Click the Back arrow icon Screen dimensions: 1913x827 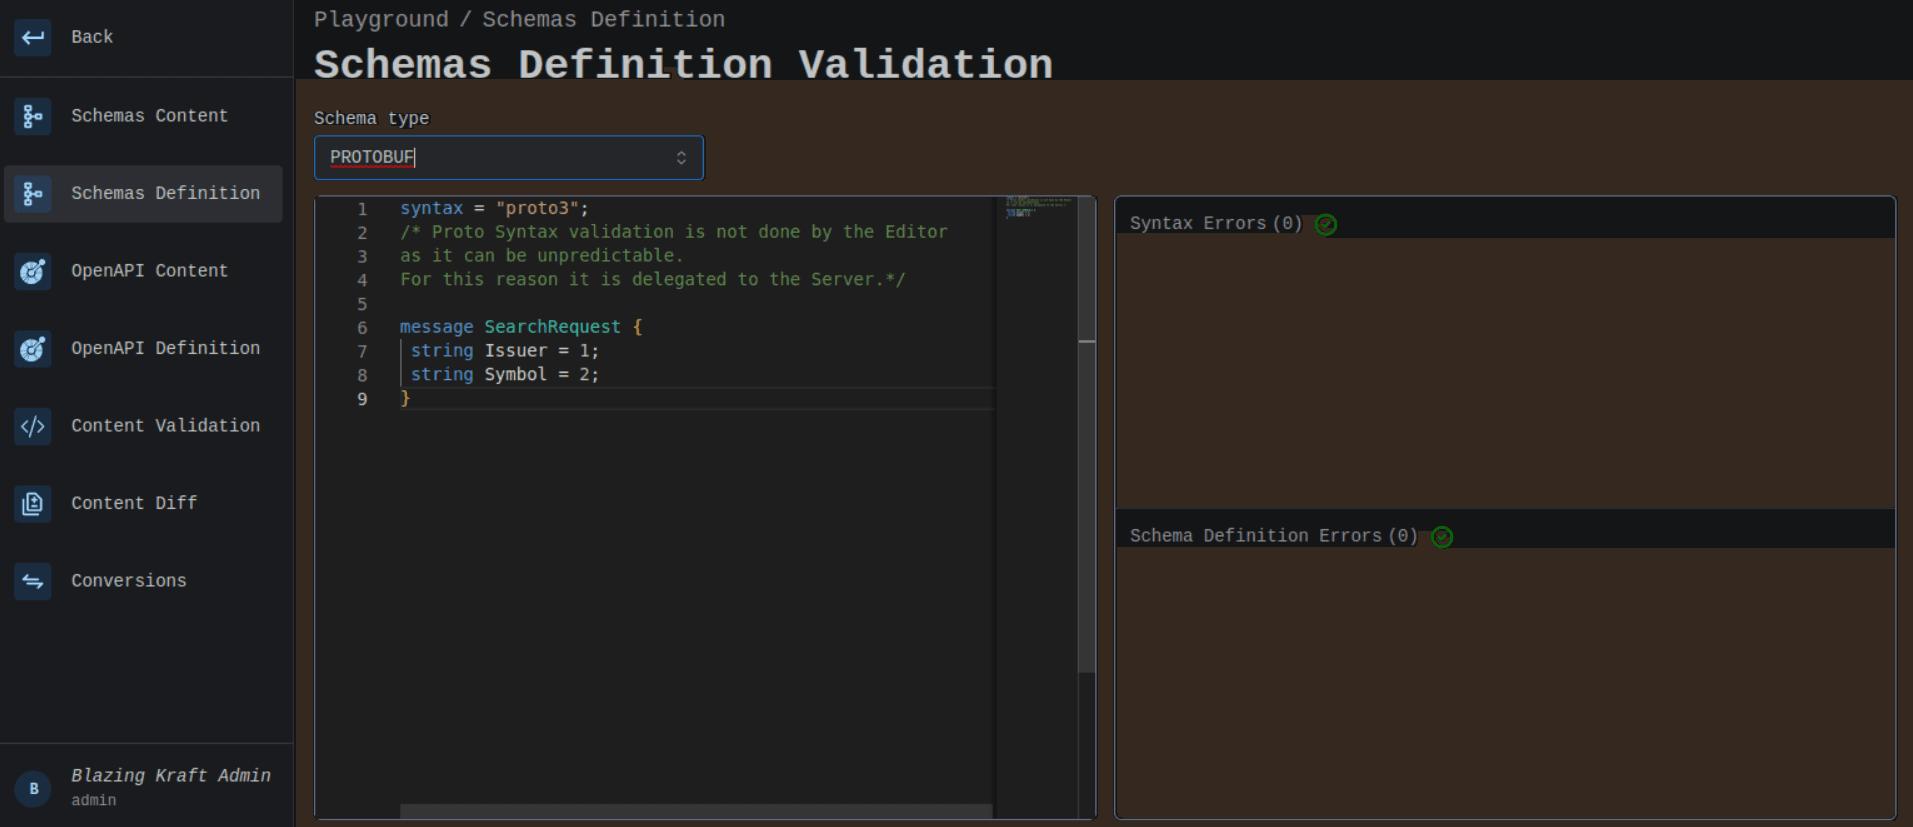pos(33,38)
